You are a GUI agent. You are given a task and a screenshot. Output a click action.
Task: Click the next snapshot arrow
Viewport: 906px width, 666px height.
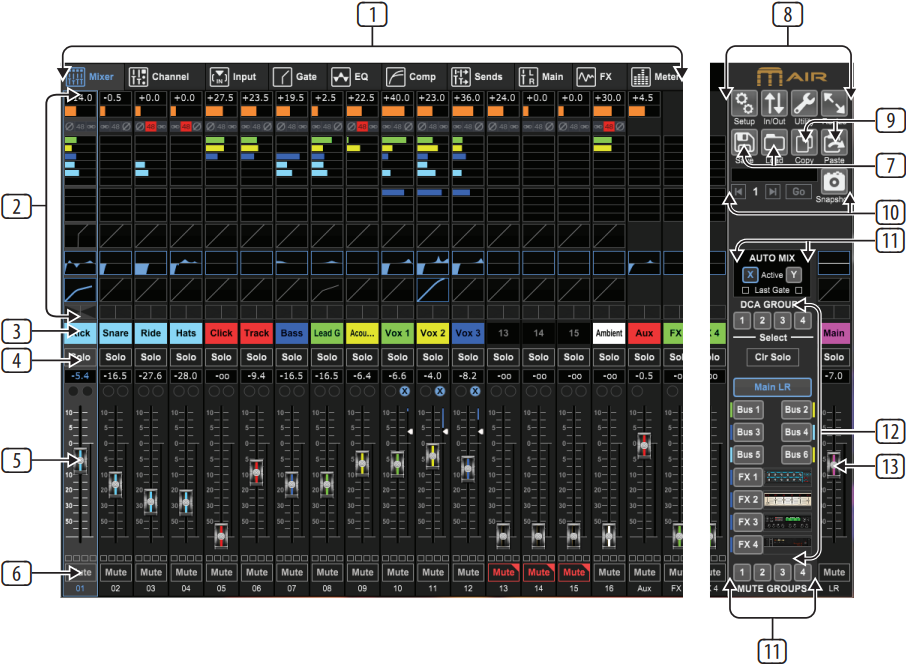(x=772, y=192)
